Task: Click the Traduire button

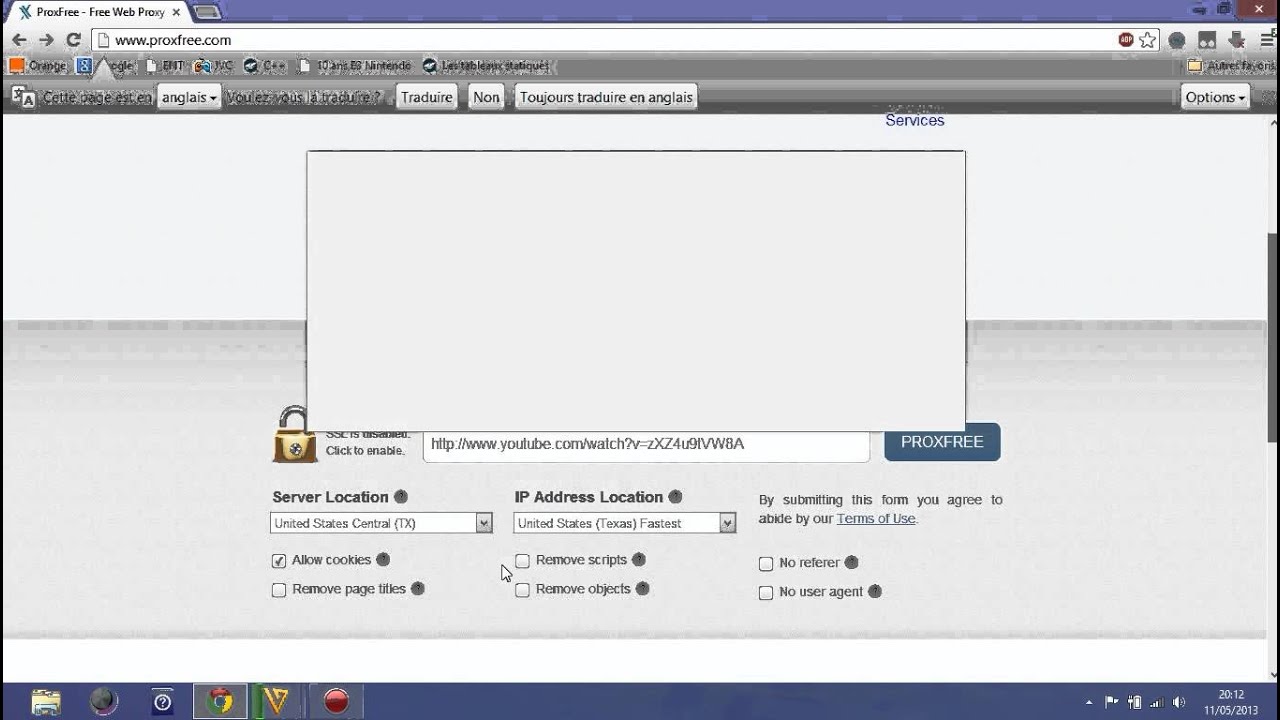Action: coord(427,97)
